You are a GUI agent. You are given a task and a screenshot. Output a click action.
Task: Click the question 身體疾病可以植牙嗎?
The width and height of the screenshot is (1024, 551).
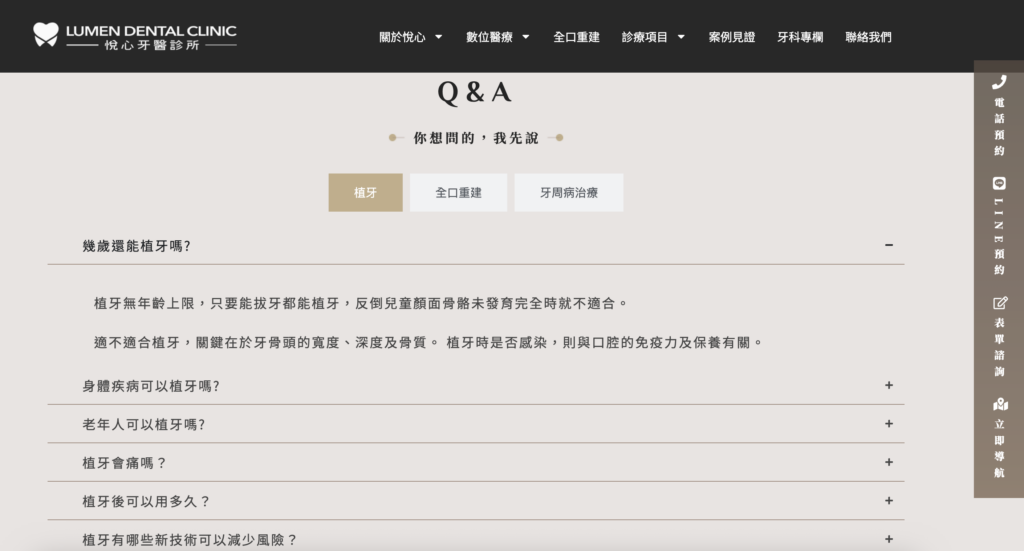[x=151, y=386]
